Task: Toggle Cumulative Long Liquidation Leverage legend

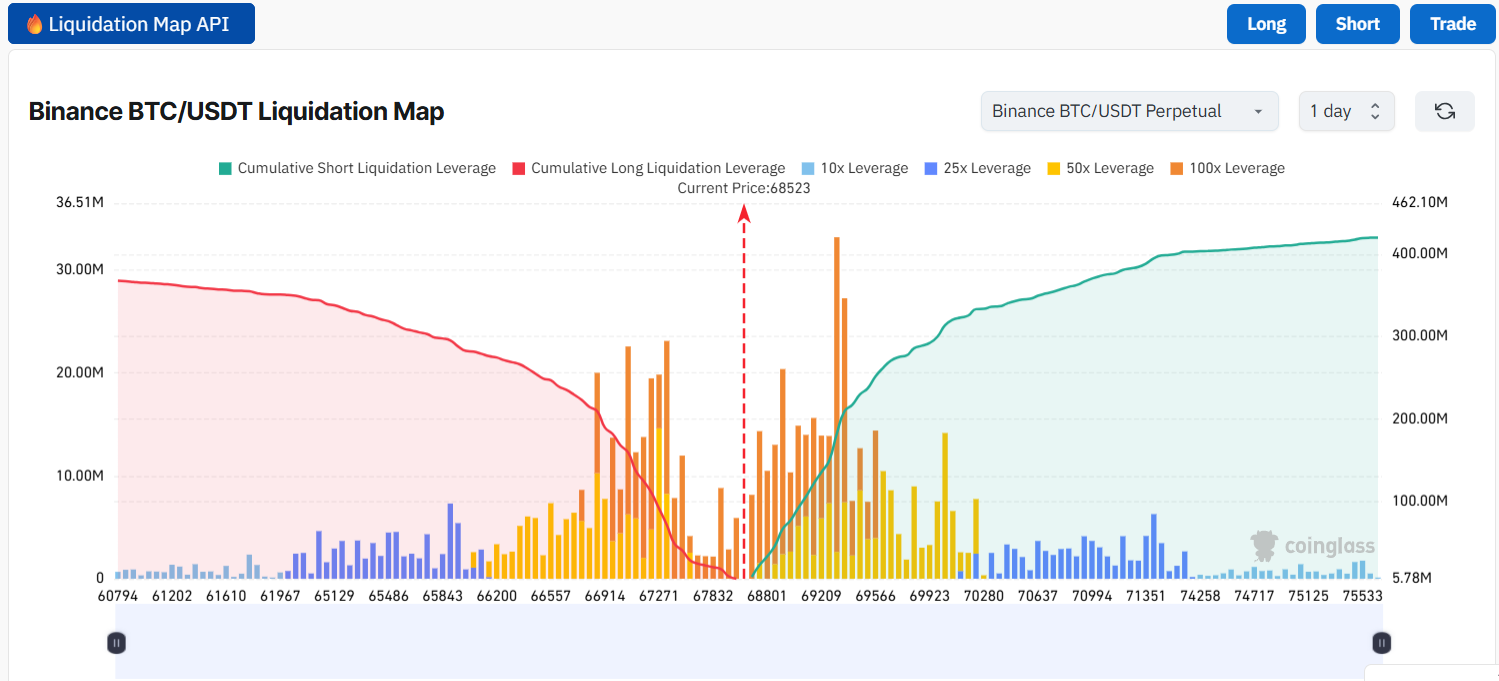Action: pos(648,168)
